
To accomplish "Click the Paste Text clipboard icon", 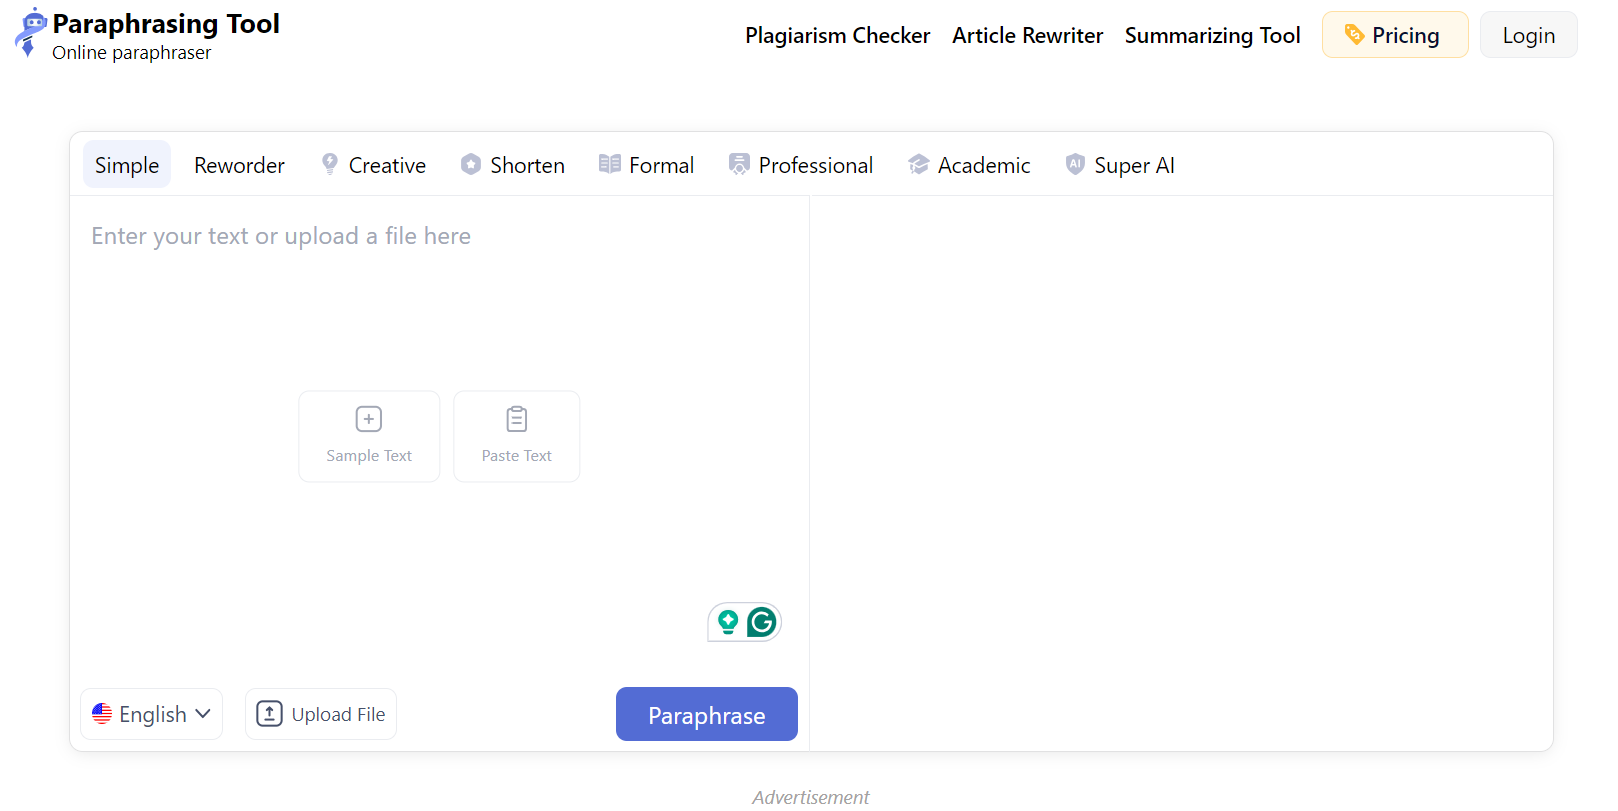I will click(516, 419).
